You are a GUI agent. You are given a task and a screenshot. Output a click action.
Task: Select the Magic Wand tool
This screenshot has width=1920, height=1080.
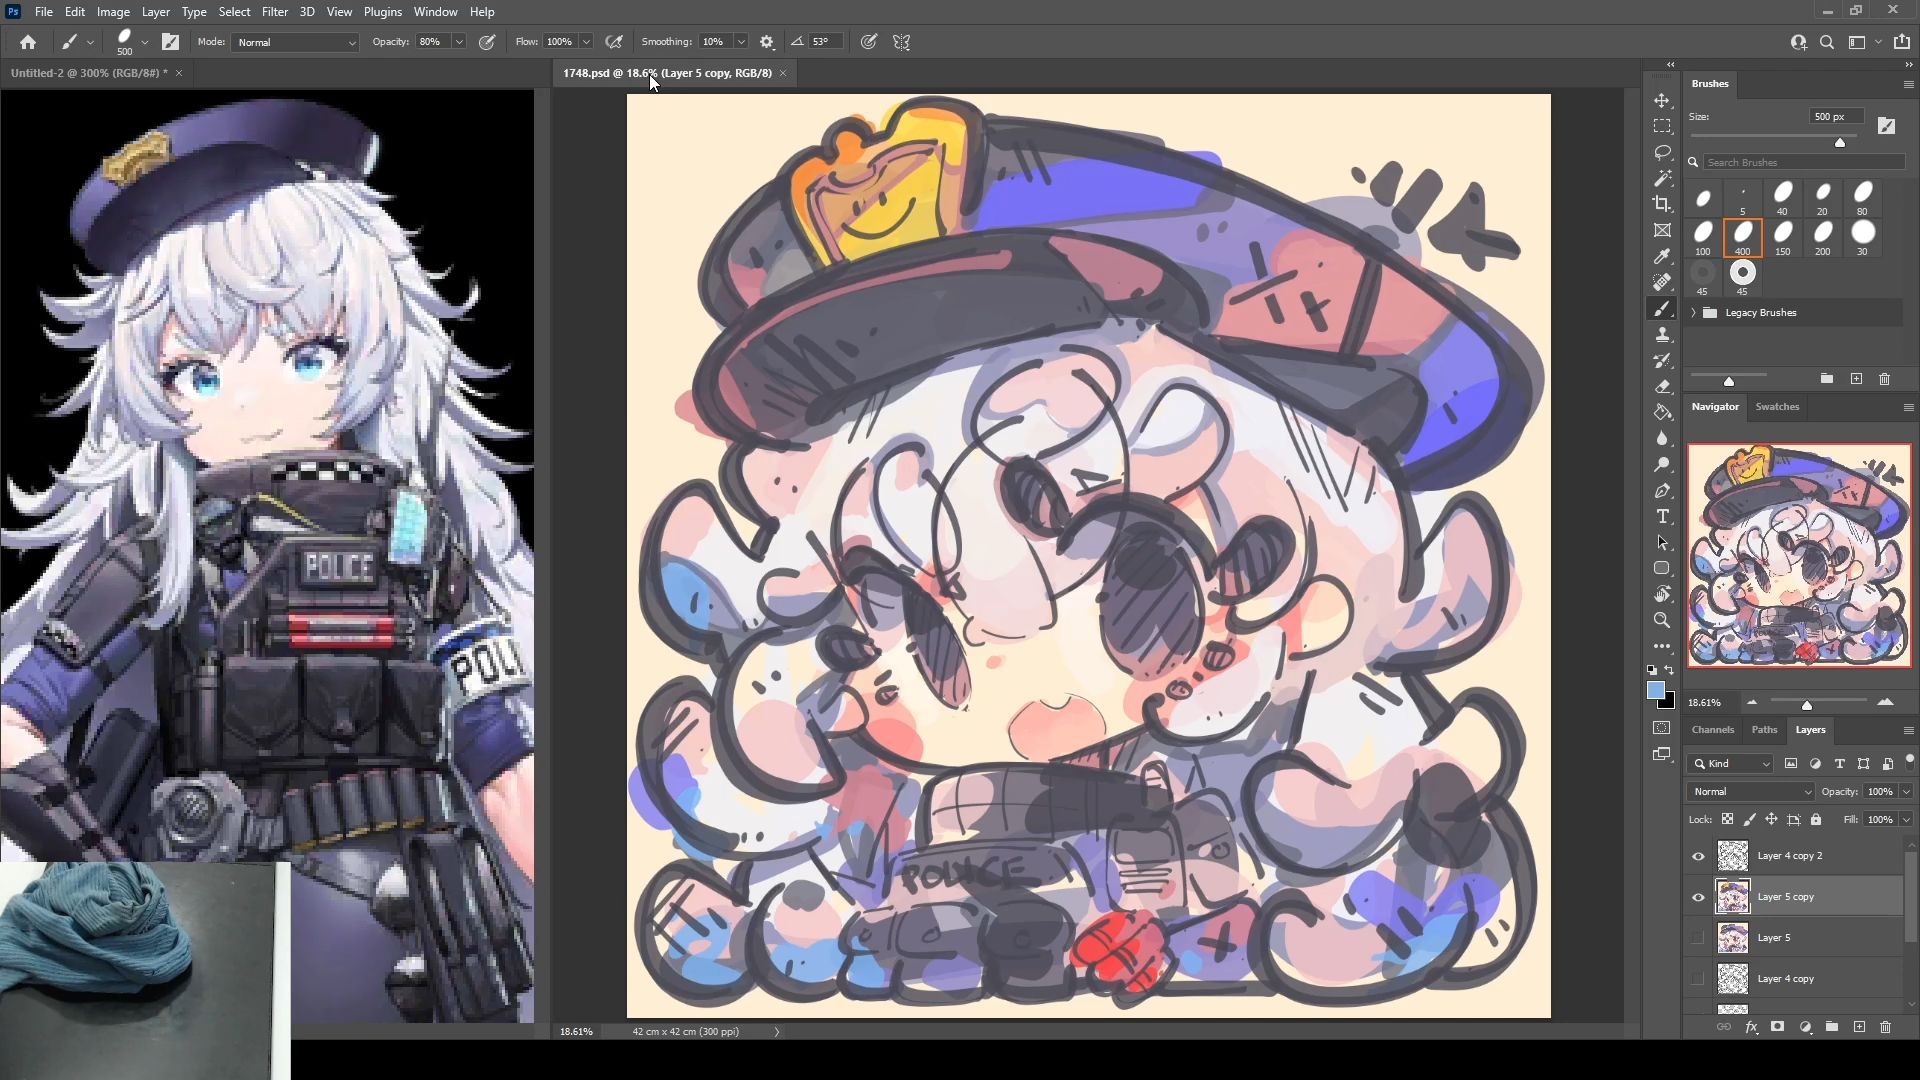1662,178
